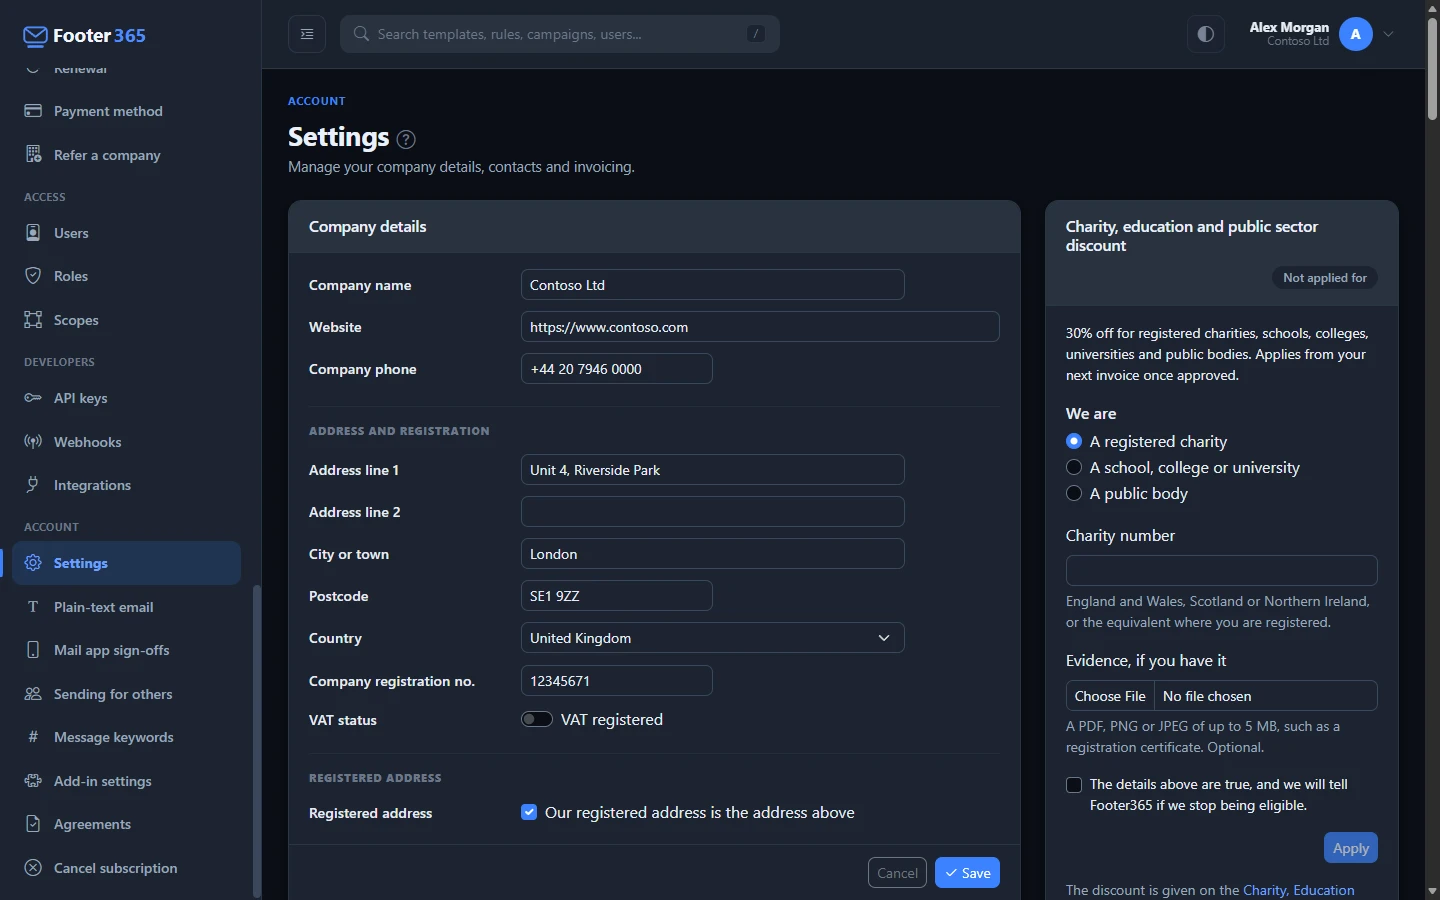This screenshot has width=1440, height=900.
Task: Click the Users icon in sidebar
Action: click(x=33, y=233)
